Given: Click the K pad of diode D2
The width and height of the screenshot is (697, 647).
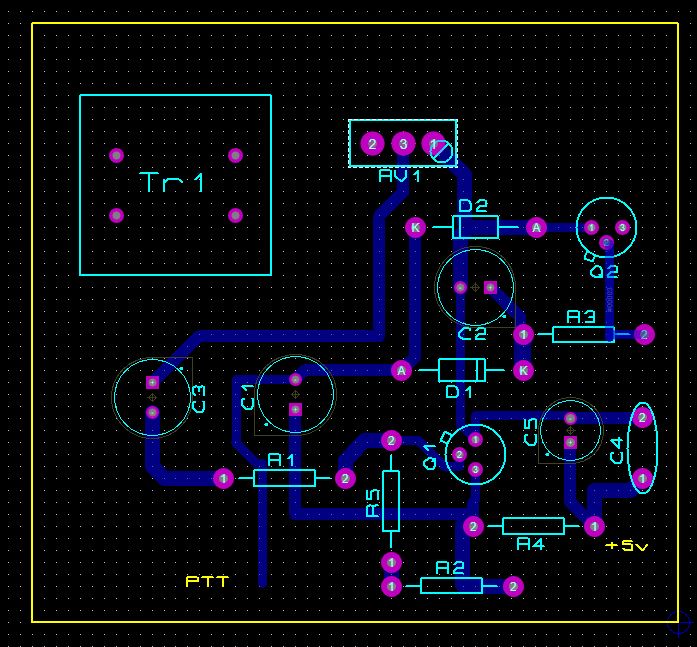Looking at the screenshot, I should click(x=416, y=228).
